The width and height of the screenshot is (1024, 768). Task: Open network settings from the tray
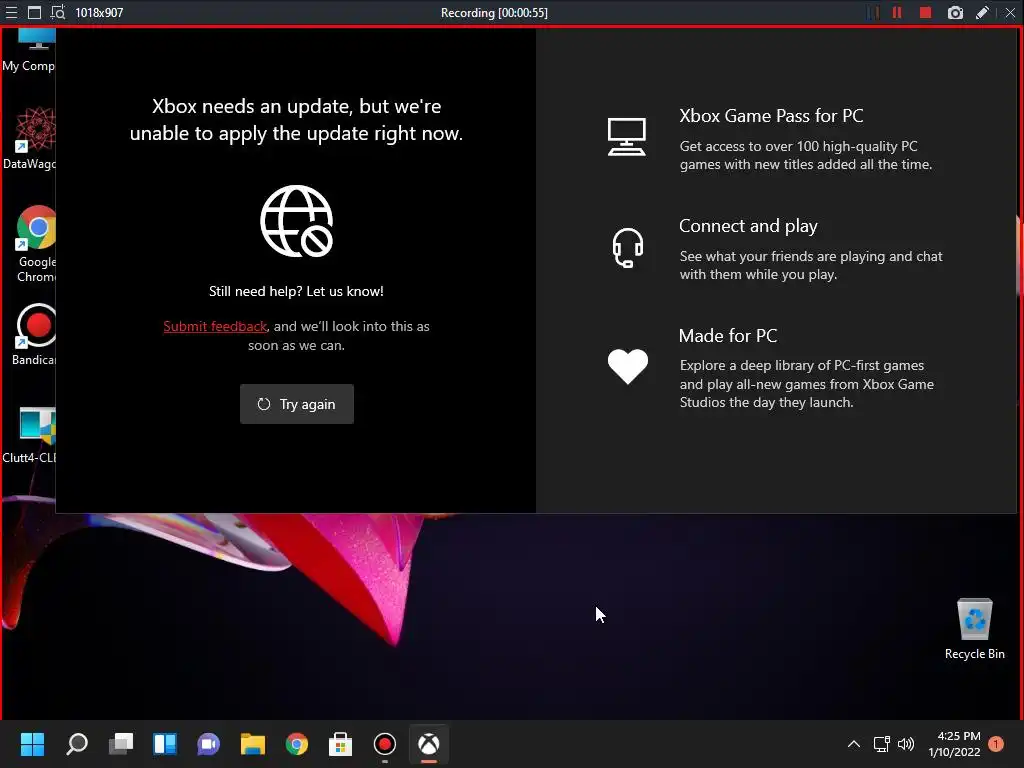coord(882,744)
